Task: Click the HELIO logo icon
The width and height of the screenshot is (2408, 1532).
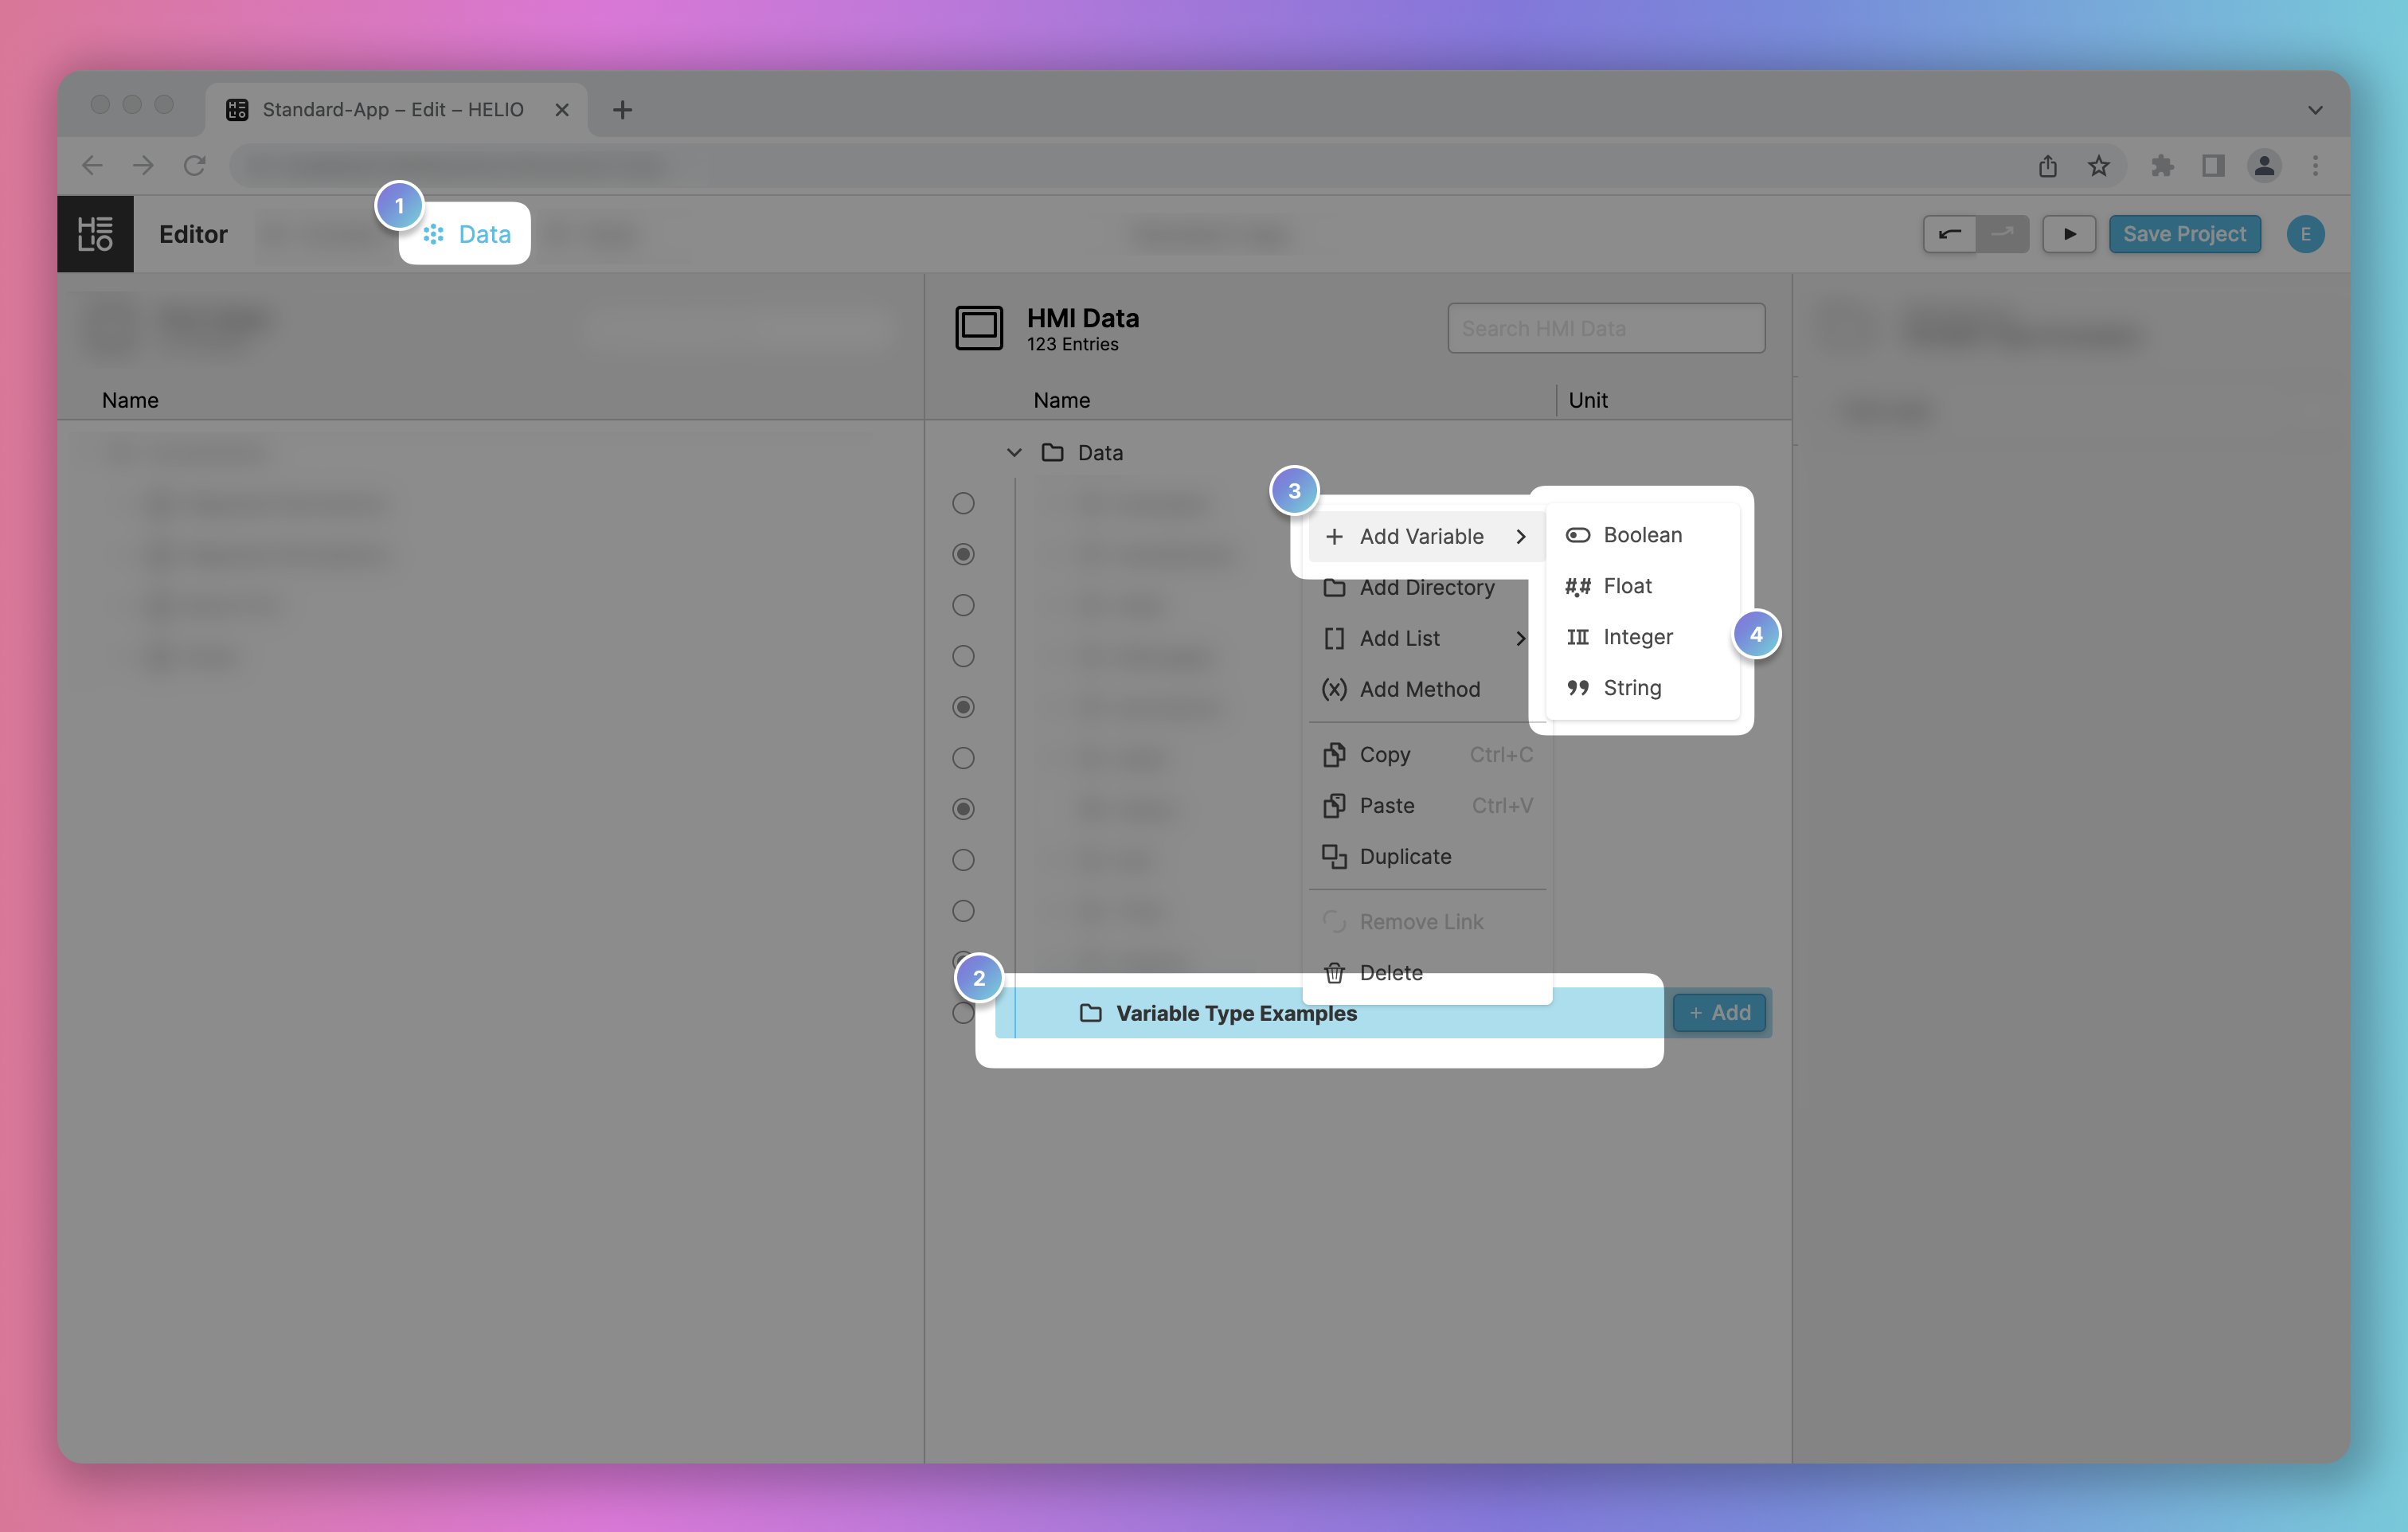Action: 95,234
